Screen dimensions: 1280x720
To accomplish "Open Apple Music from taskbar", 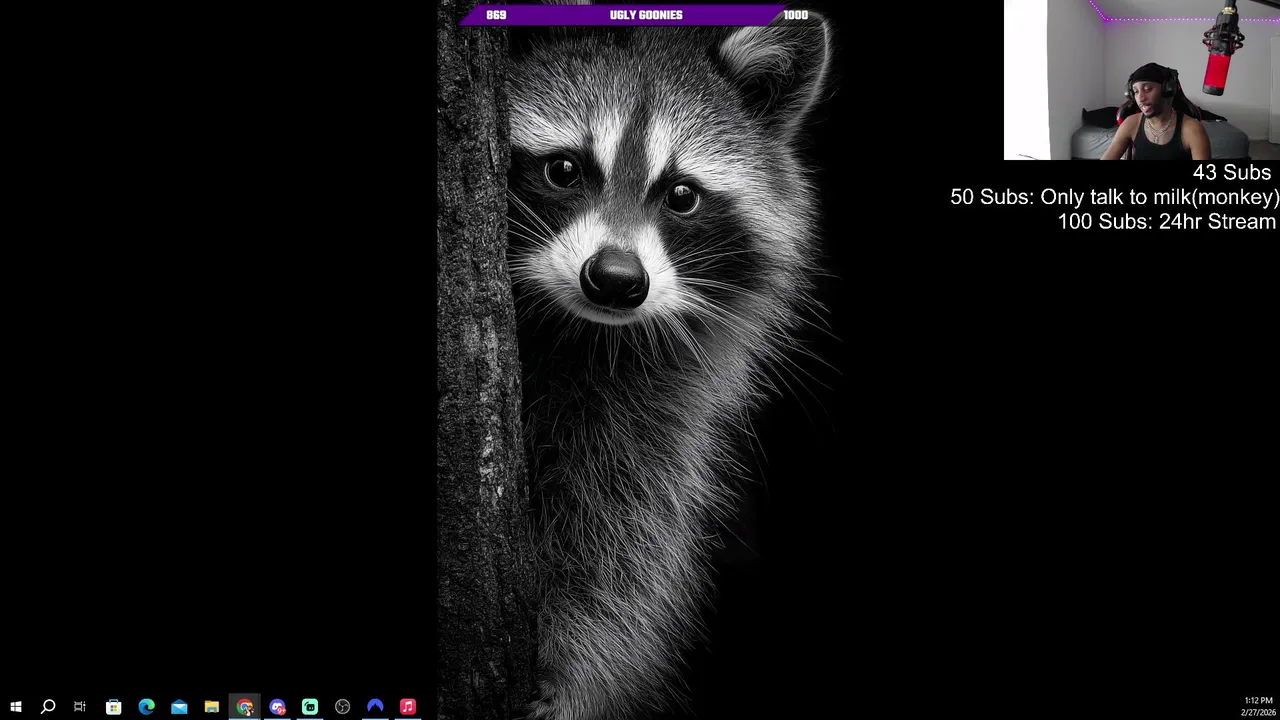I will pos(408,707).
